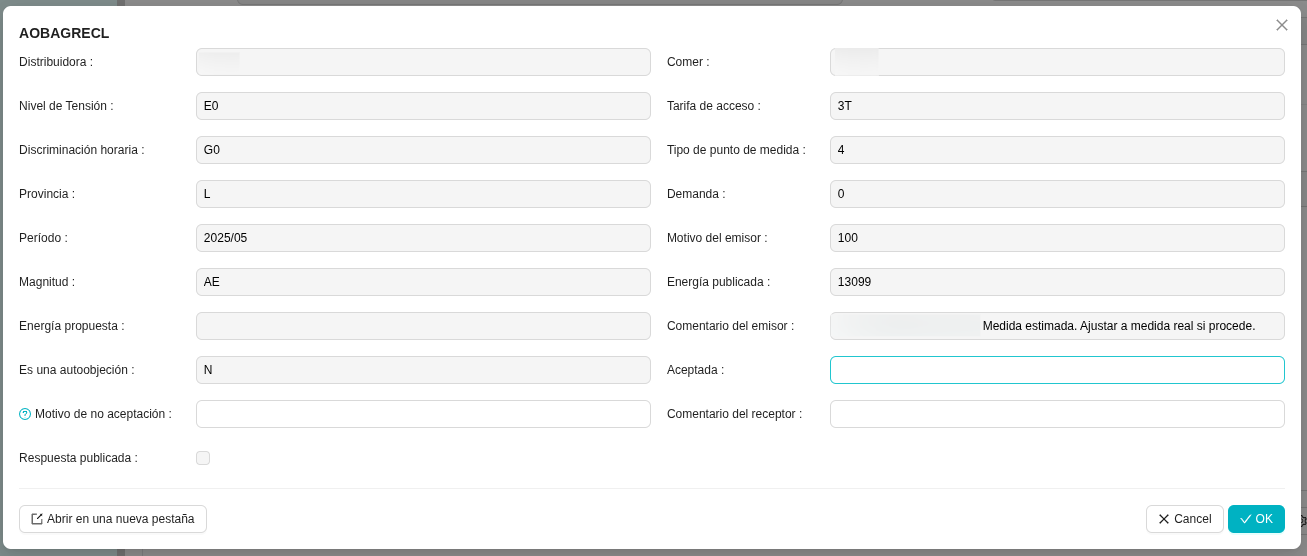
Task: Toggle the Respuesta publicada checkbox
Action: pyautogui.click(x=203, y=458)
